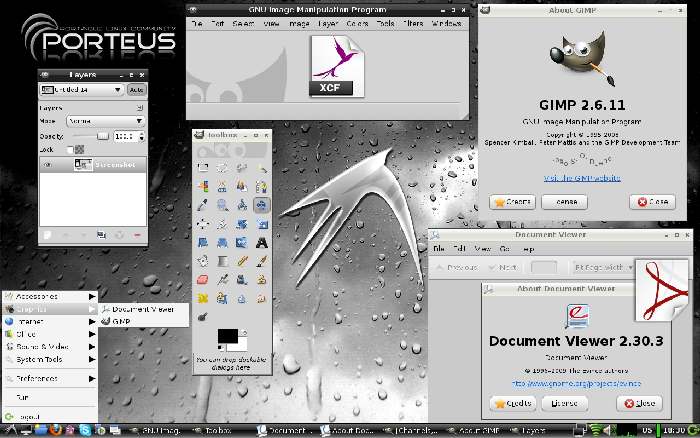700x438 pixels.
Task: Open the layer Mode dropdown showing Normal
Action: pyautogui.click(x=104, y=121)
